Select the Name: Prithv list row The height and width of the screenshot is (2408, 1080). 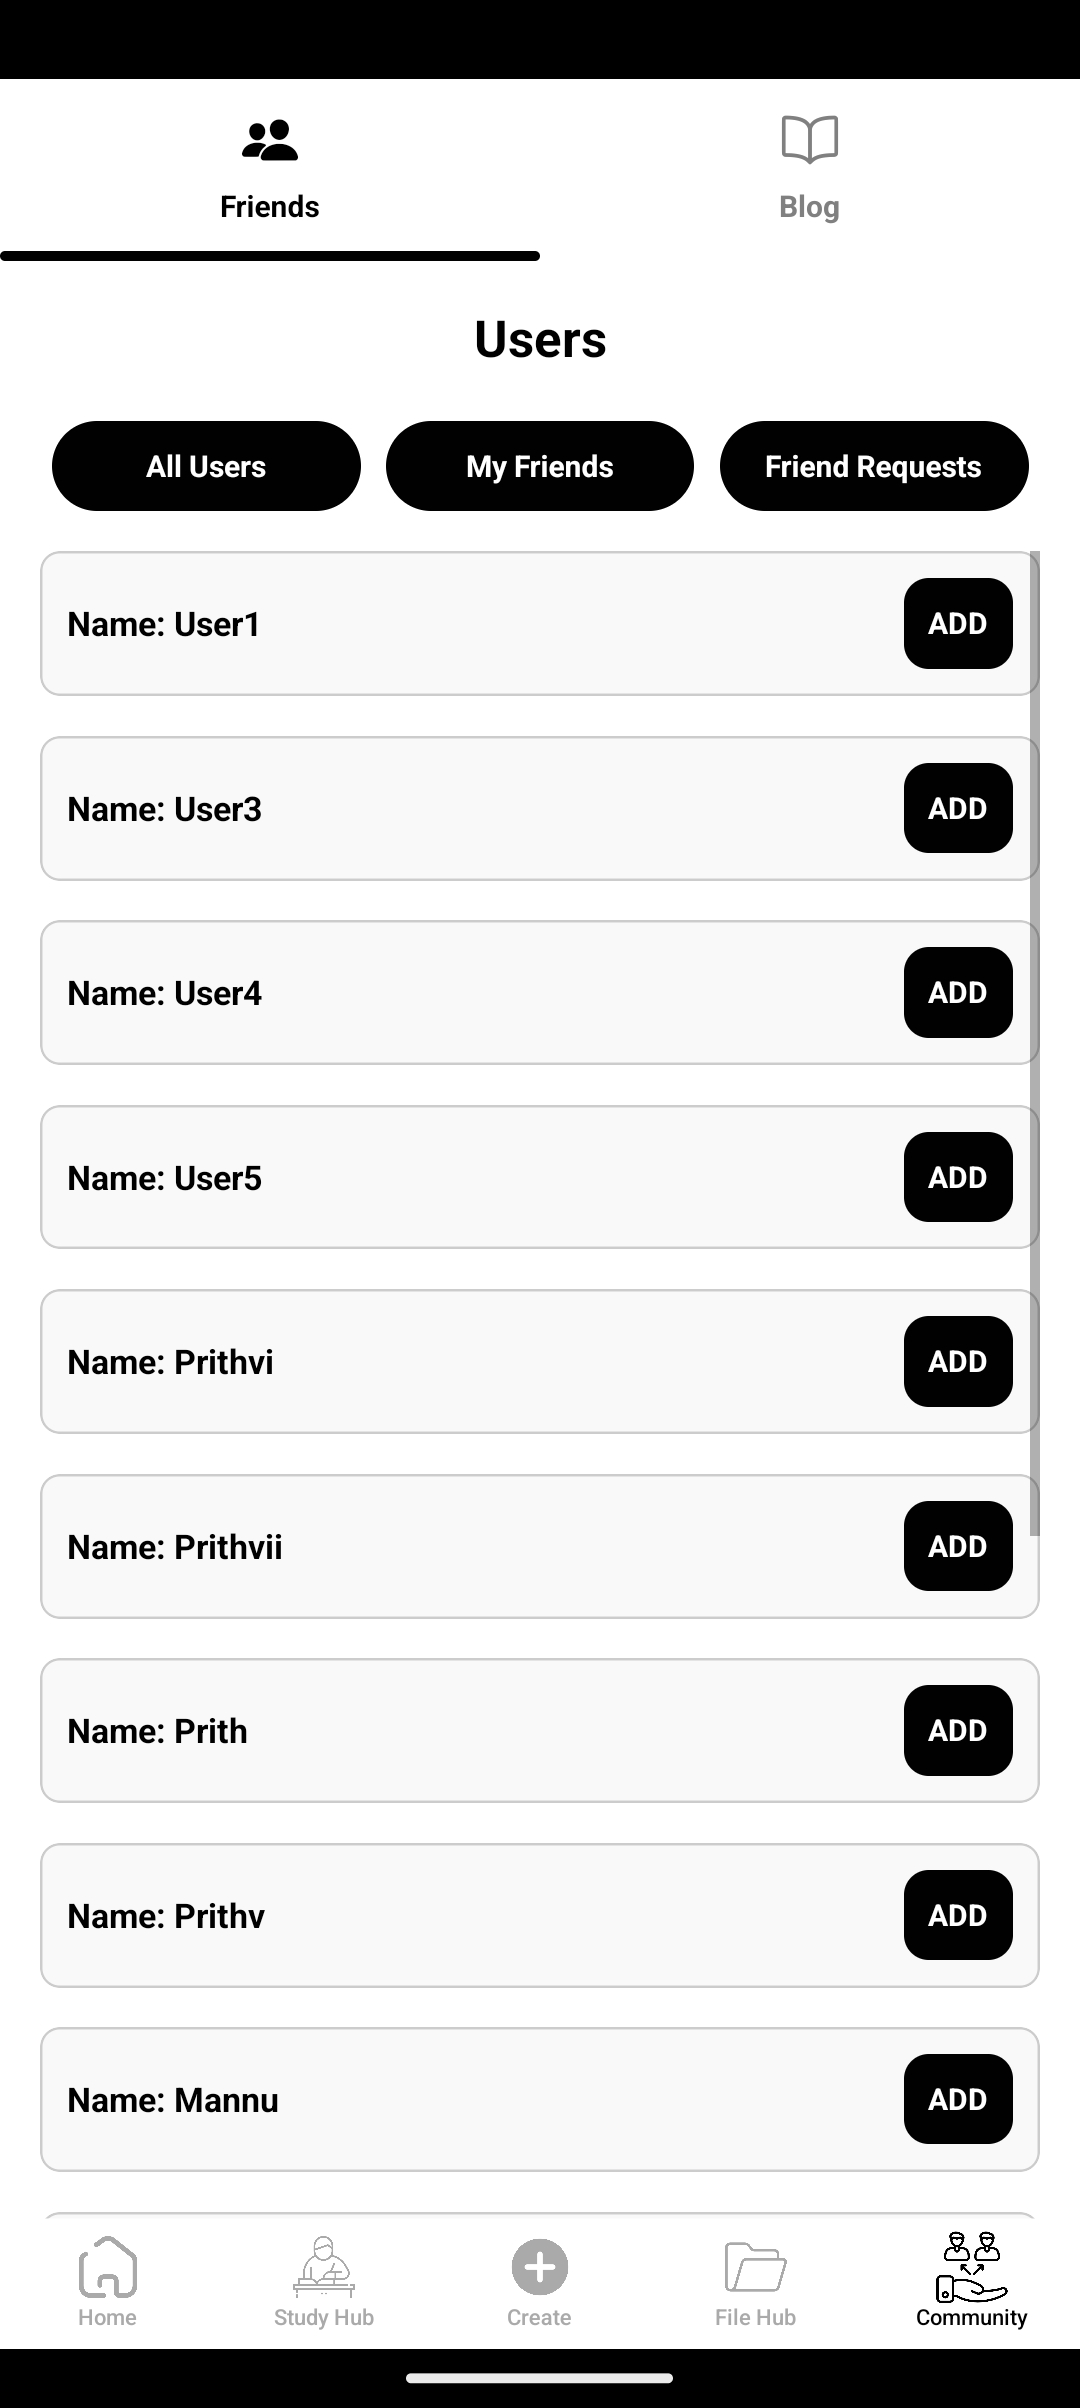(x=540, y=1915)
